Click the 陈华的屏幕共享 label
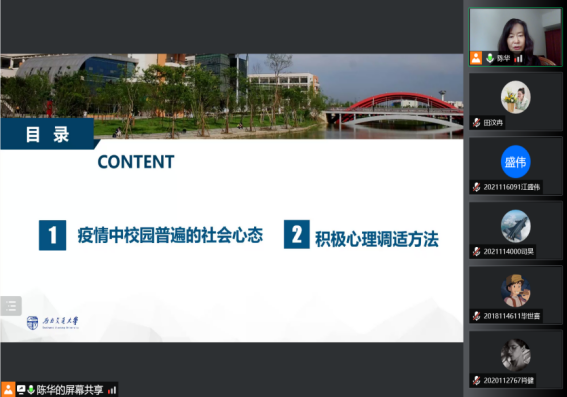 click(69, 390)
